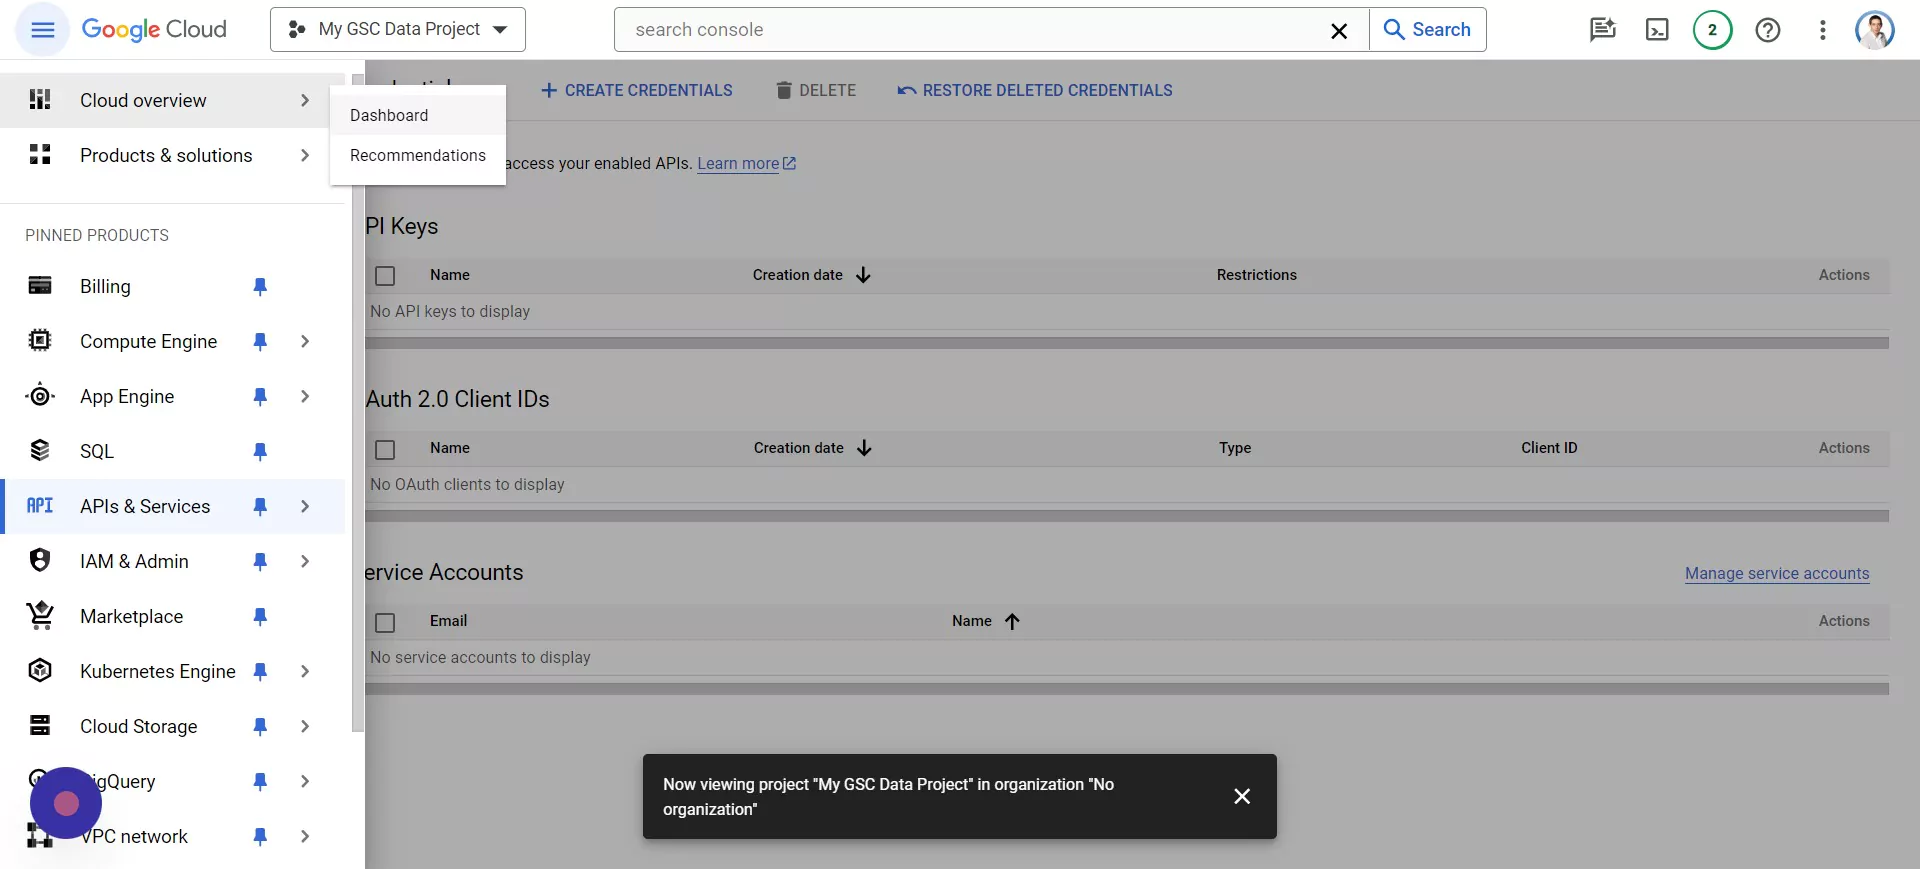Click the Search button

coord(1427,30)
